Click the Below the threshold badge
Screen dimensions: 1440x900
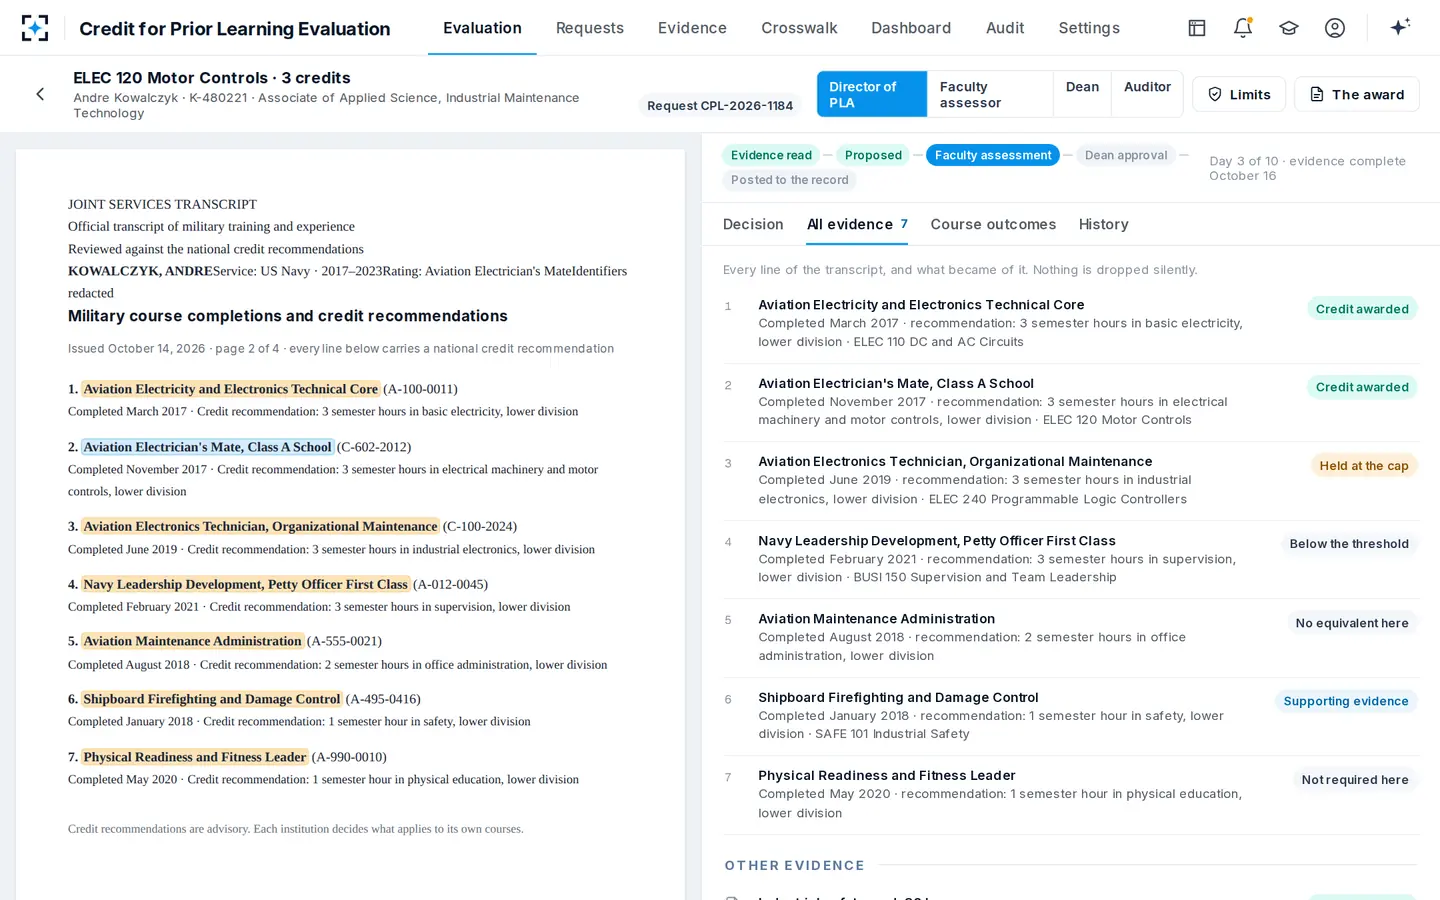click(x=1349, y=544)
